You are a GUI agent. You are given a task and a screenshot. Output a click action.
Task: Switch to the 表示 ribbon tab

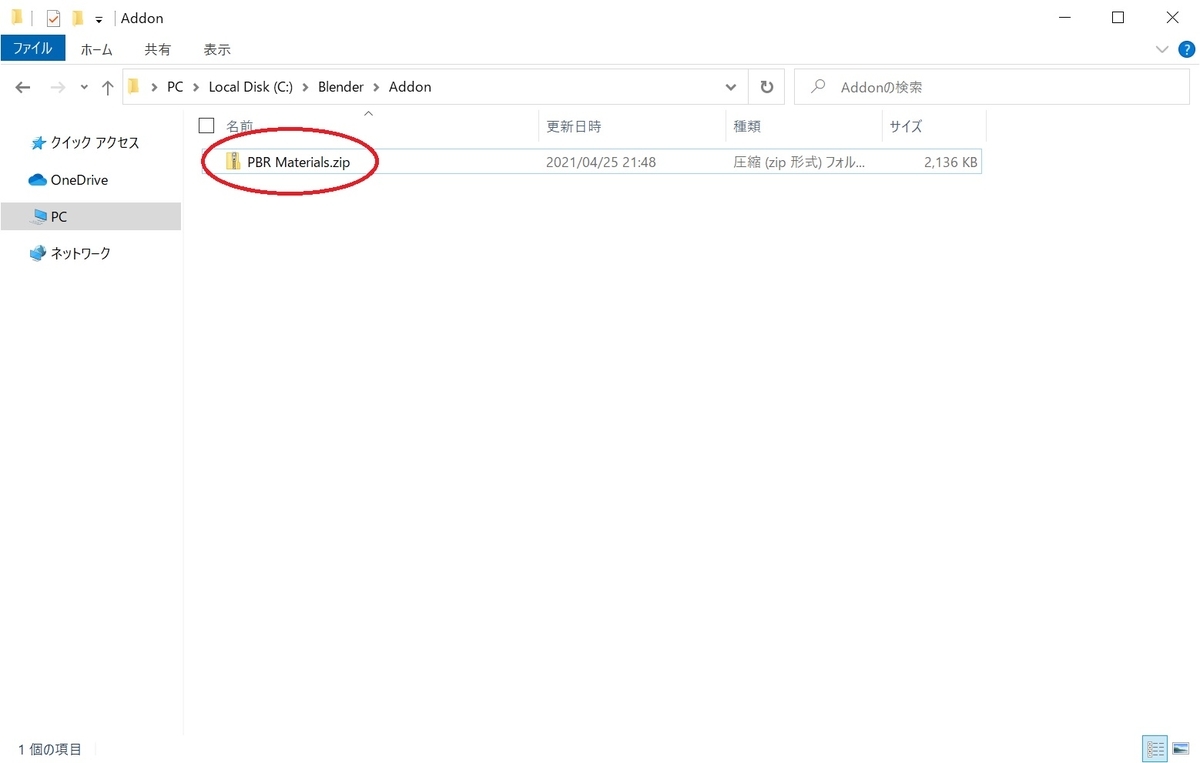(x=217, y=49)
